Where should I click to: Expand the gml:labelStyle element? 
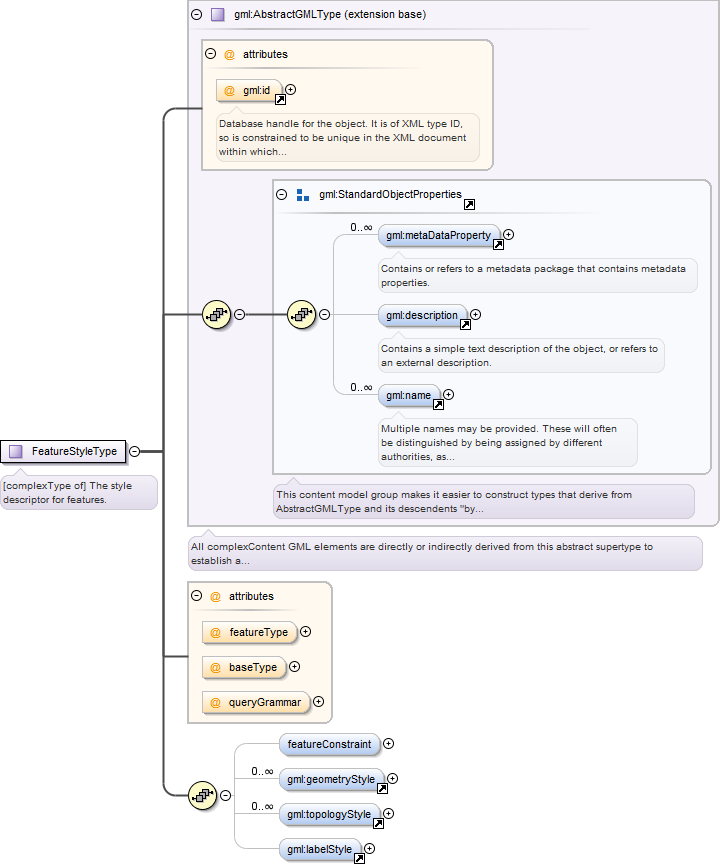370,848
